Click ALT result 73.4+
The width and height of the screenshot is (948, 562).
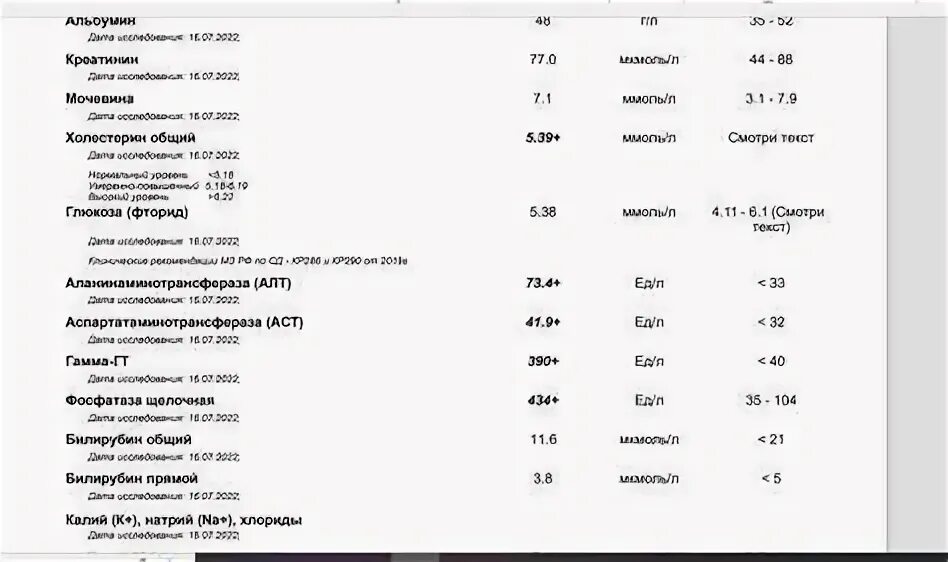click(x=543, y=283)
